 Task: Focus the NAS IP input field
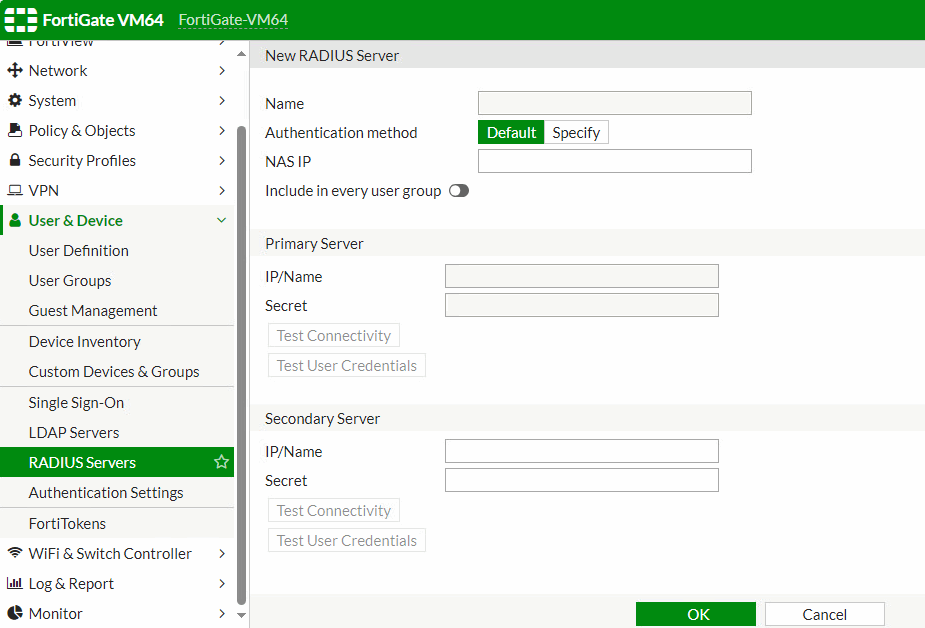[x=615, y=161]
